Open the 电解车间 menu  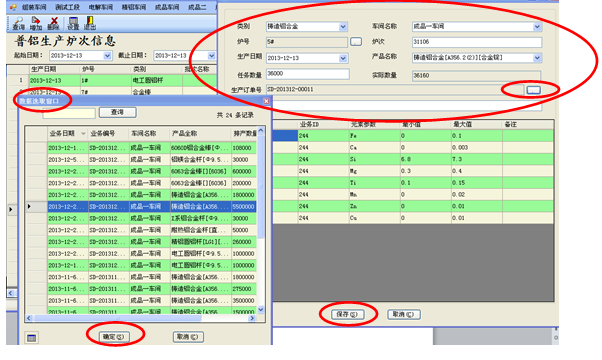pyautogui.click(x=101, y=7)
